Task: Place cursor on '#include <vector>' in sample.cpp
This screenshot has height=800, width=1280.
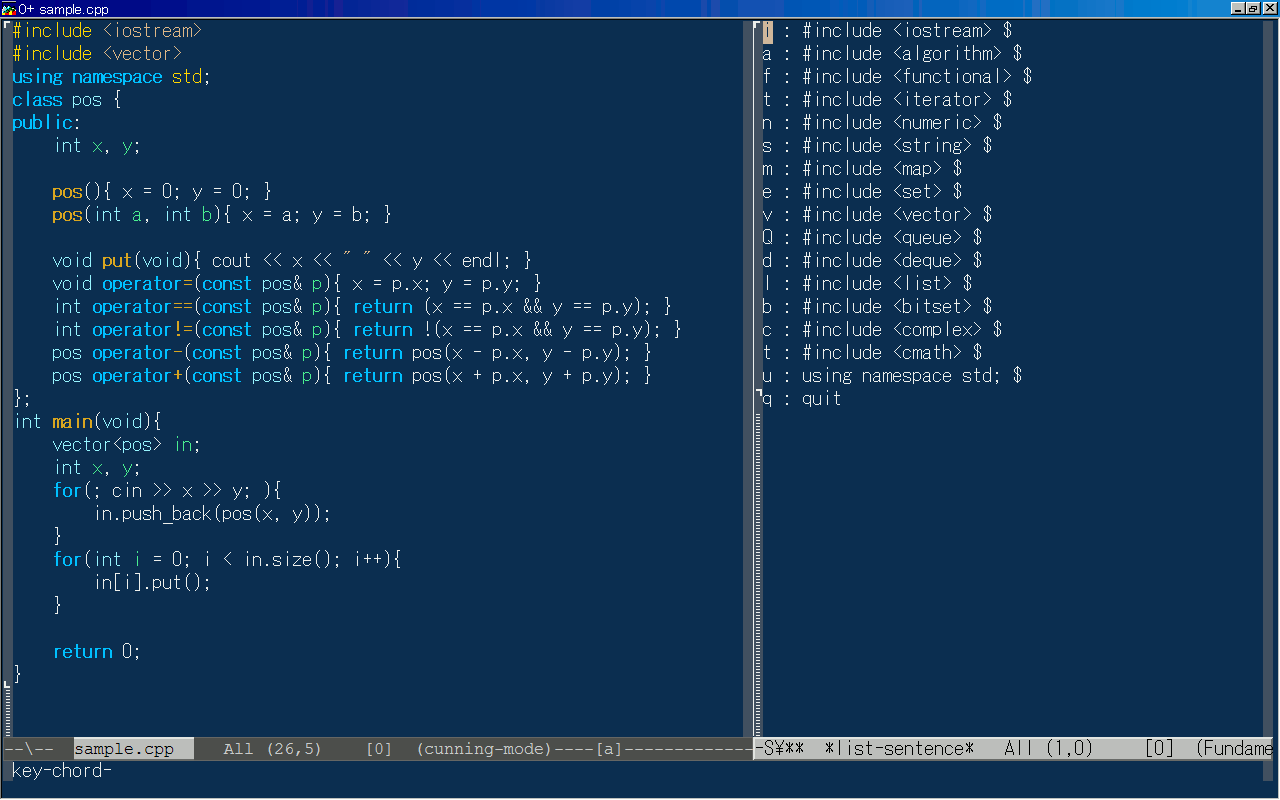Action: pos(97,54)
